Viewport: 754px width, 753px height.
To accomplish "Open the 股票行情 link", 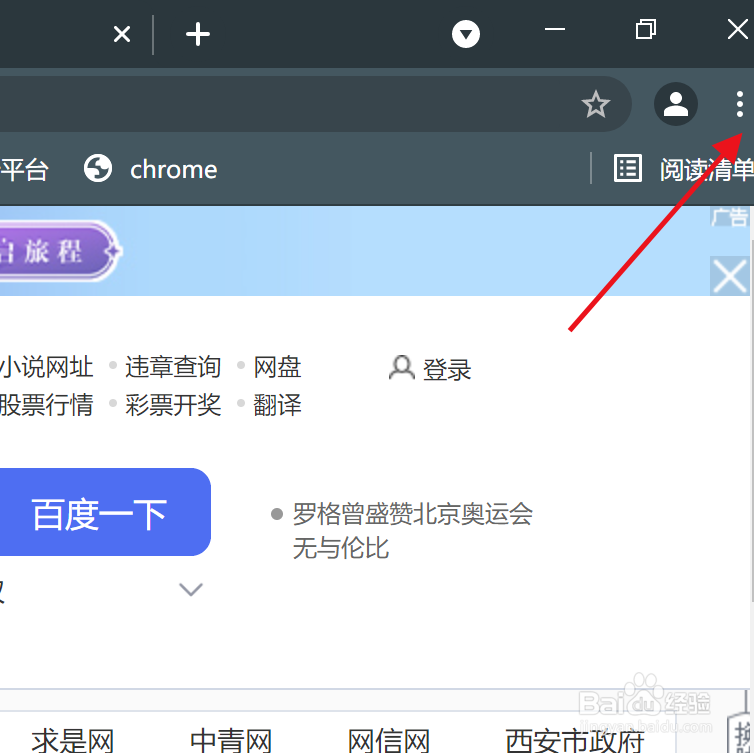I will (46, 404).
